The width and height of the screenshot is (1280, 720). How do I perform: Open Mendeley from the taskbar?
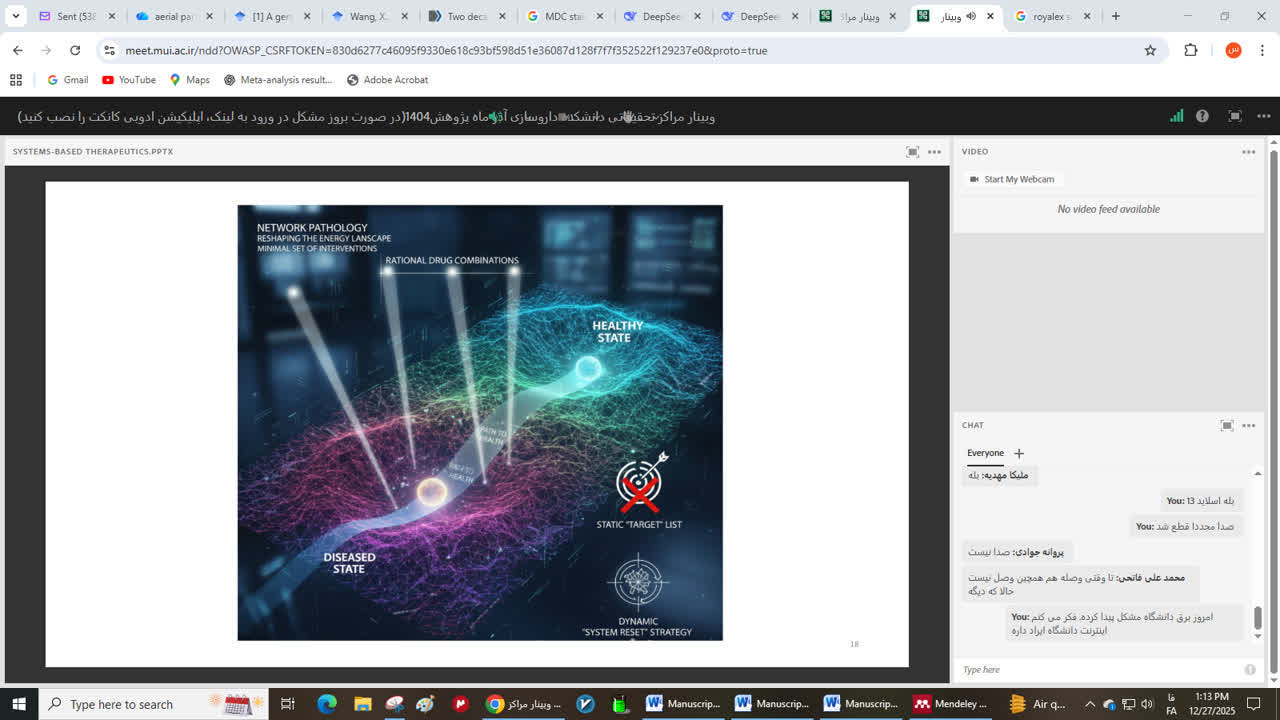[950, 704]
